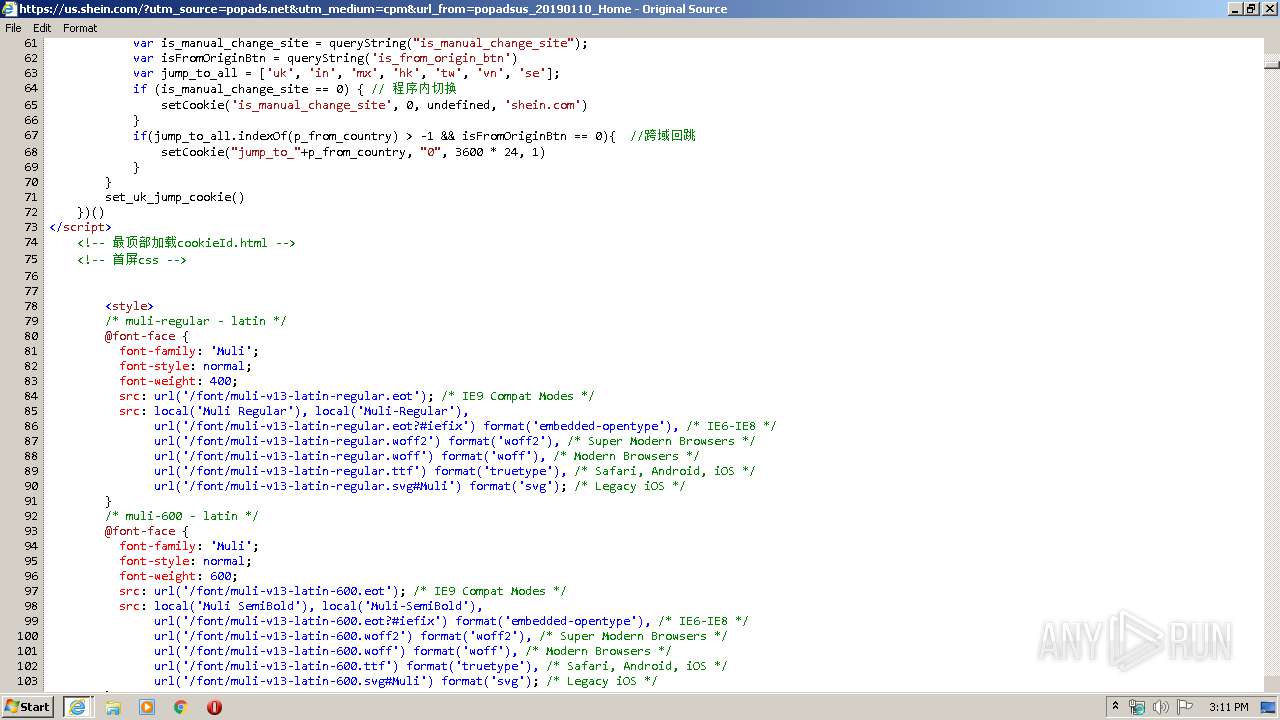Open the Format menu
Image resolution: width=1280 pixels, height=720 pixels.
[x=80, y=28]
